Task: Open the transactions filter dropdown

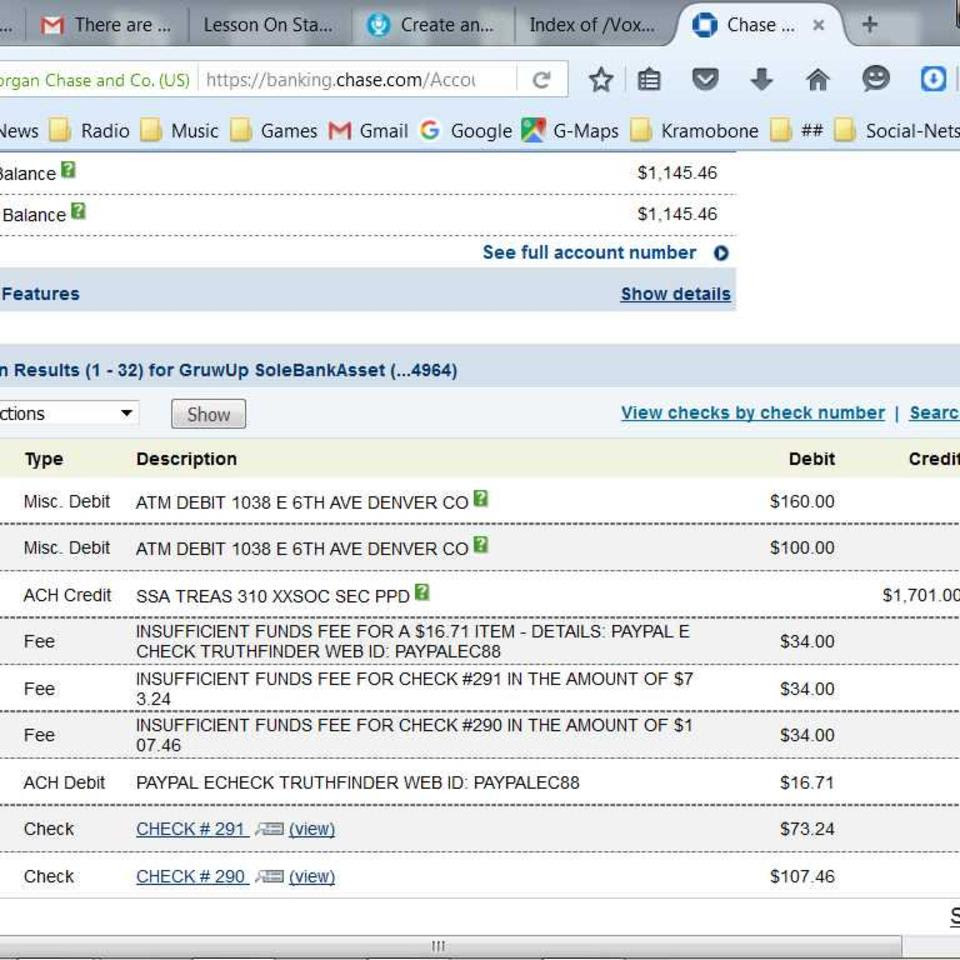Action: (69, 413)
